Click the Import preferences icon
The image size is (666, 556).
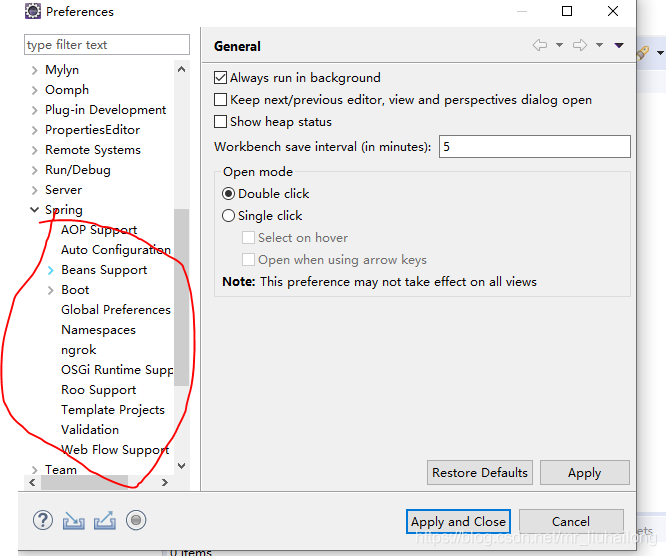[73, 521]
